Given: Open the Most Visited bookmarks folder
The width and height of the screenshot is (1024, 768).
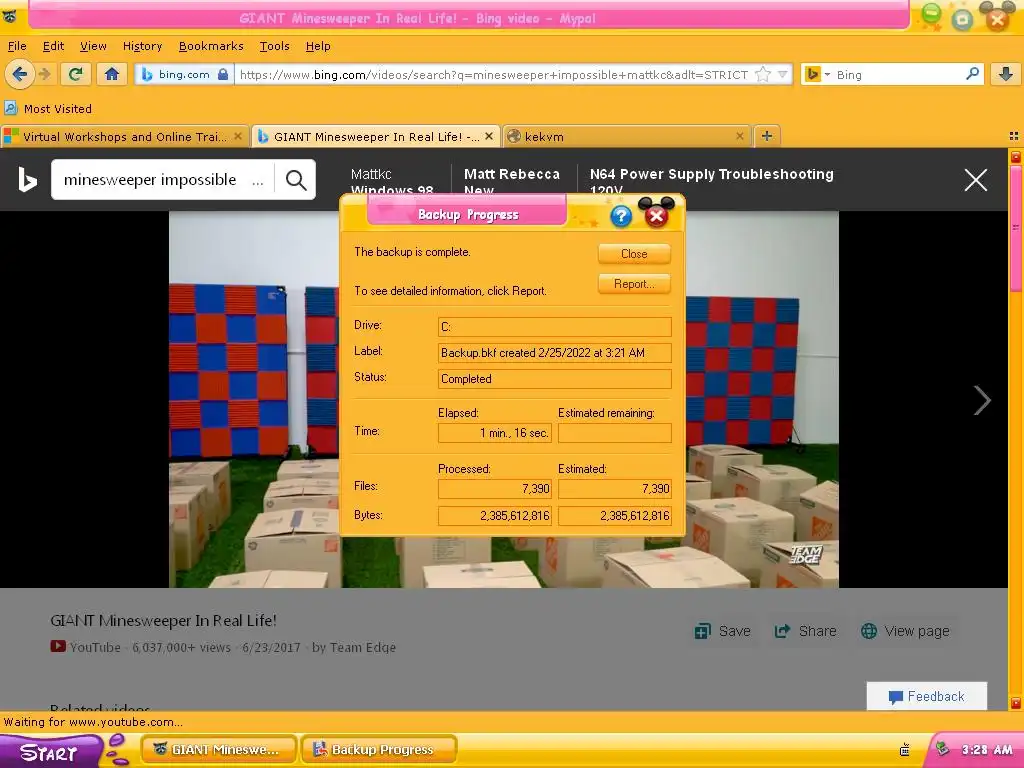Looking at the screenshot, I should 48,108.
